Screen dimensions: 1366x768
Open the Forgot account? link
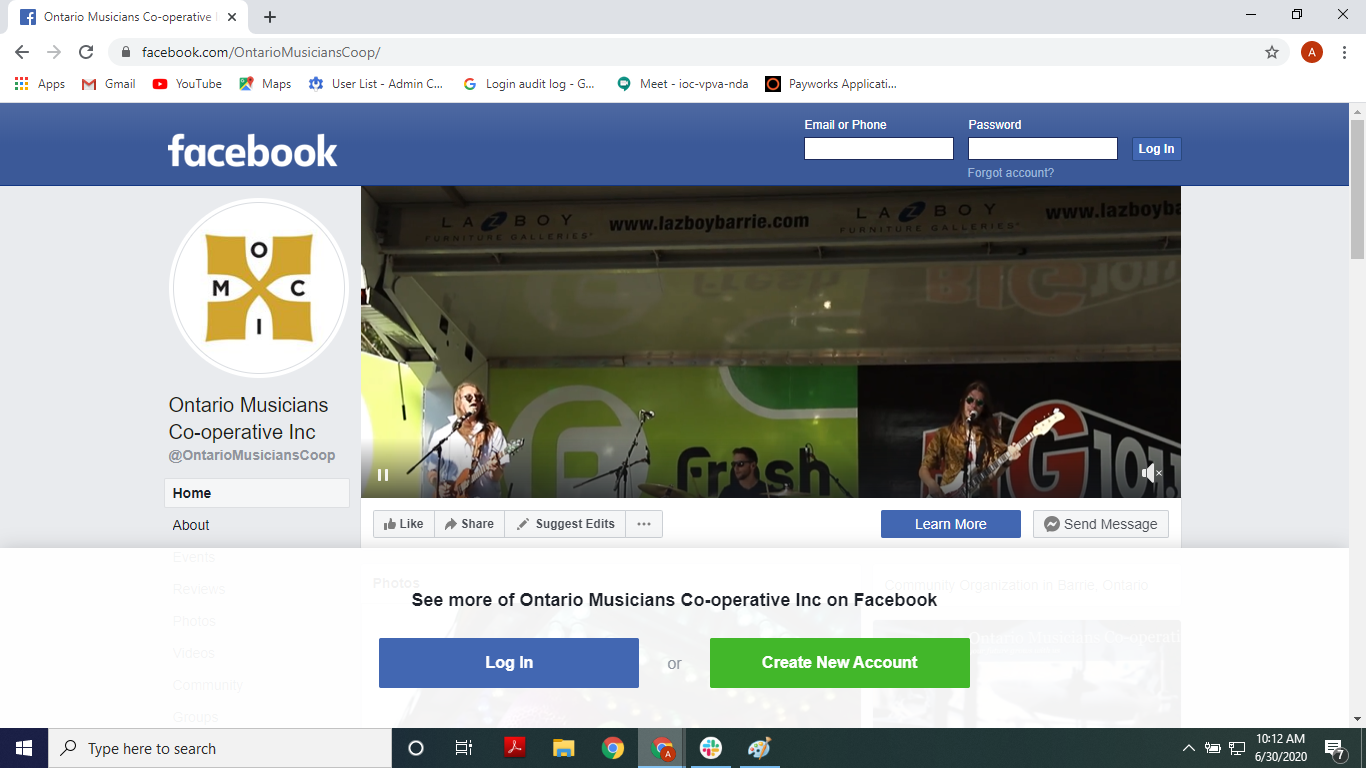[1011, 173]
